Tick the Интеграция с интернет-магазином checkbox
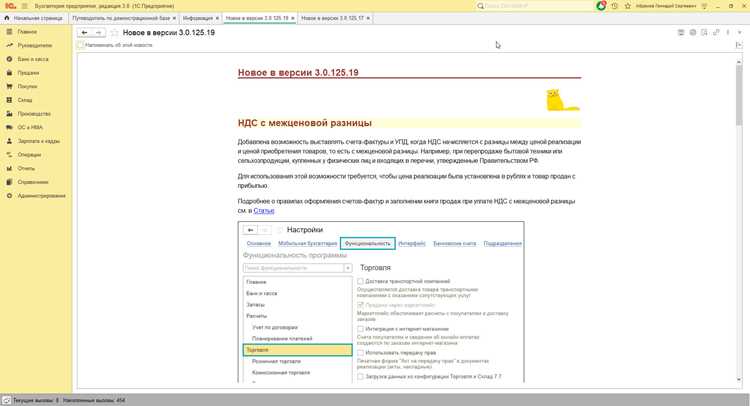750x406 pixels. (x=360, y=329)
